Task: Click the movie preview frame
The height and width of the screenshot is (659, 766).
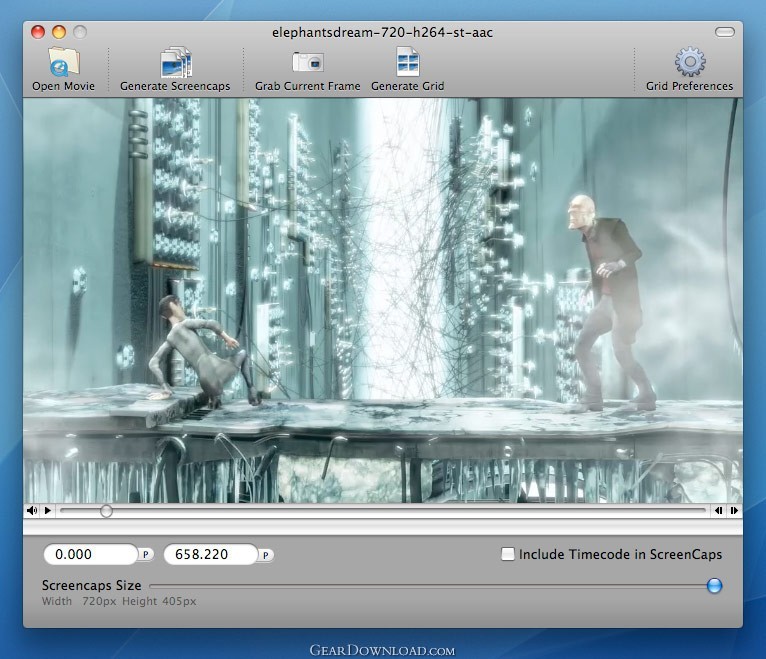Action: pos(383,300)
